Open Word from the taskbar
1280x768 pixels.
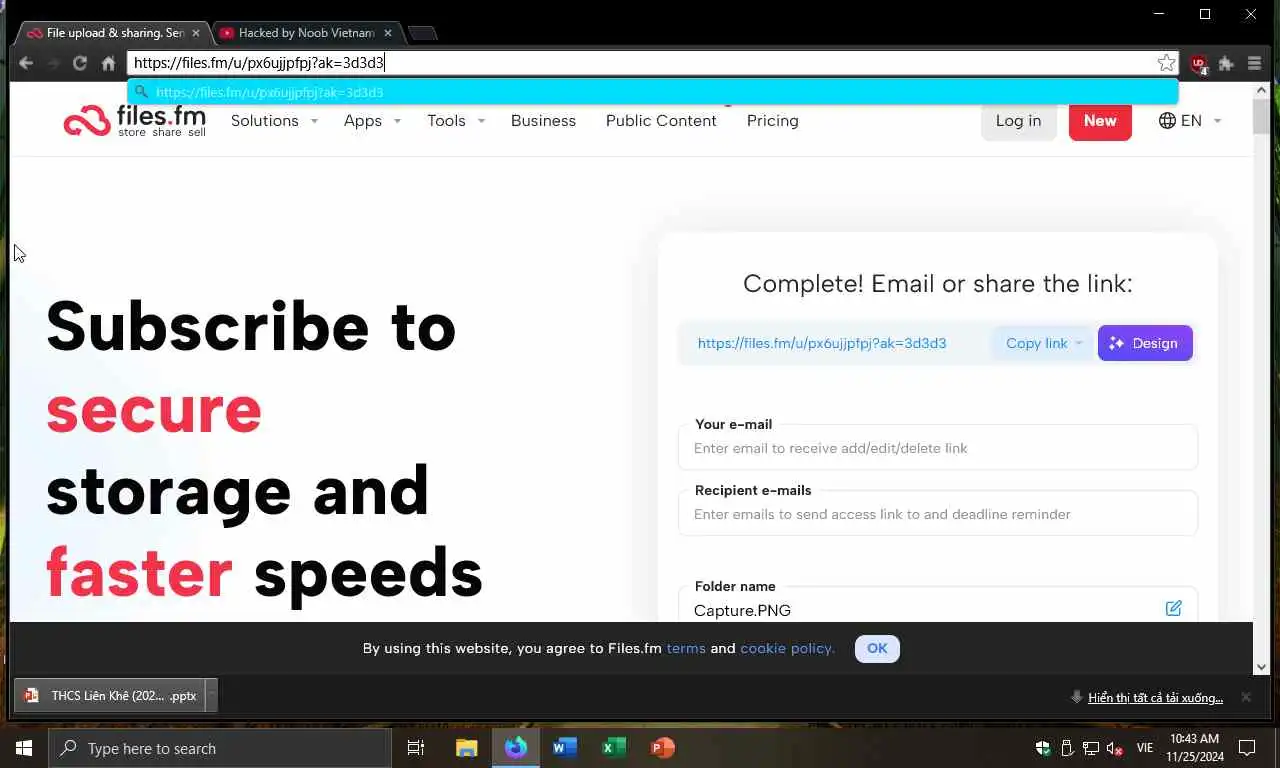pyautogui.click(x=564, y=748)
